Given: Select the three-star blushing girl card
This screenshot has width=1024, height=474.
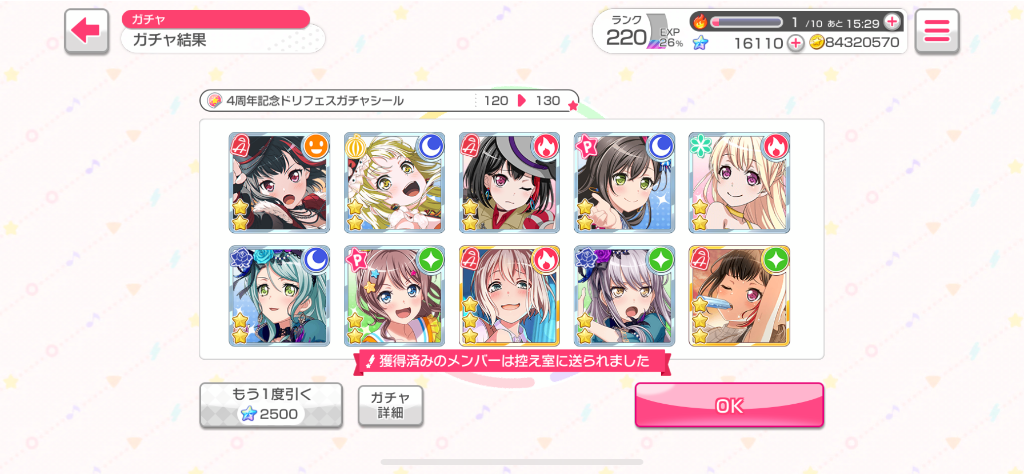Looking at the screenshot, I should (509, 296).
